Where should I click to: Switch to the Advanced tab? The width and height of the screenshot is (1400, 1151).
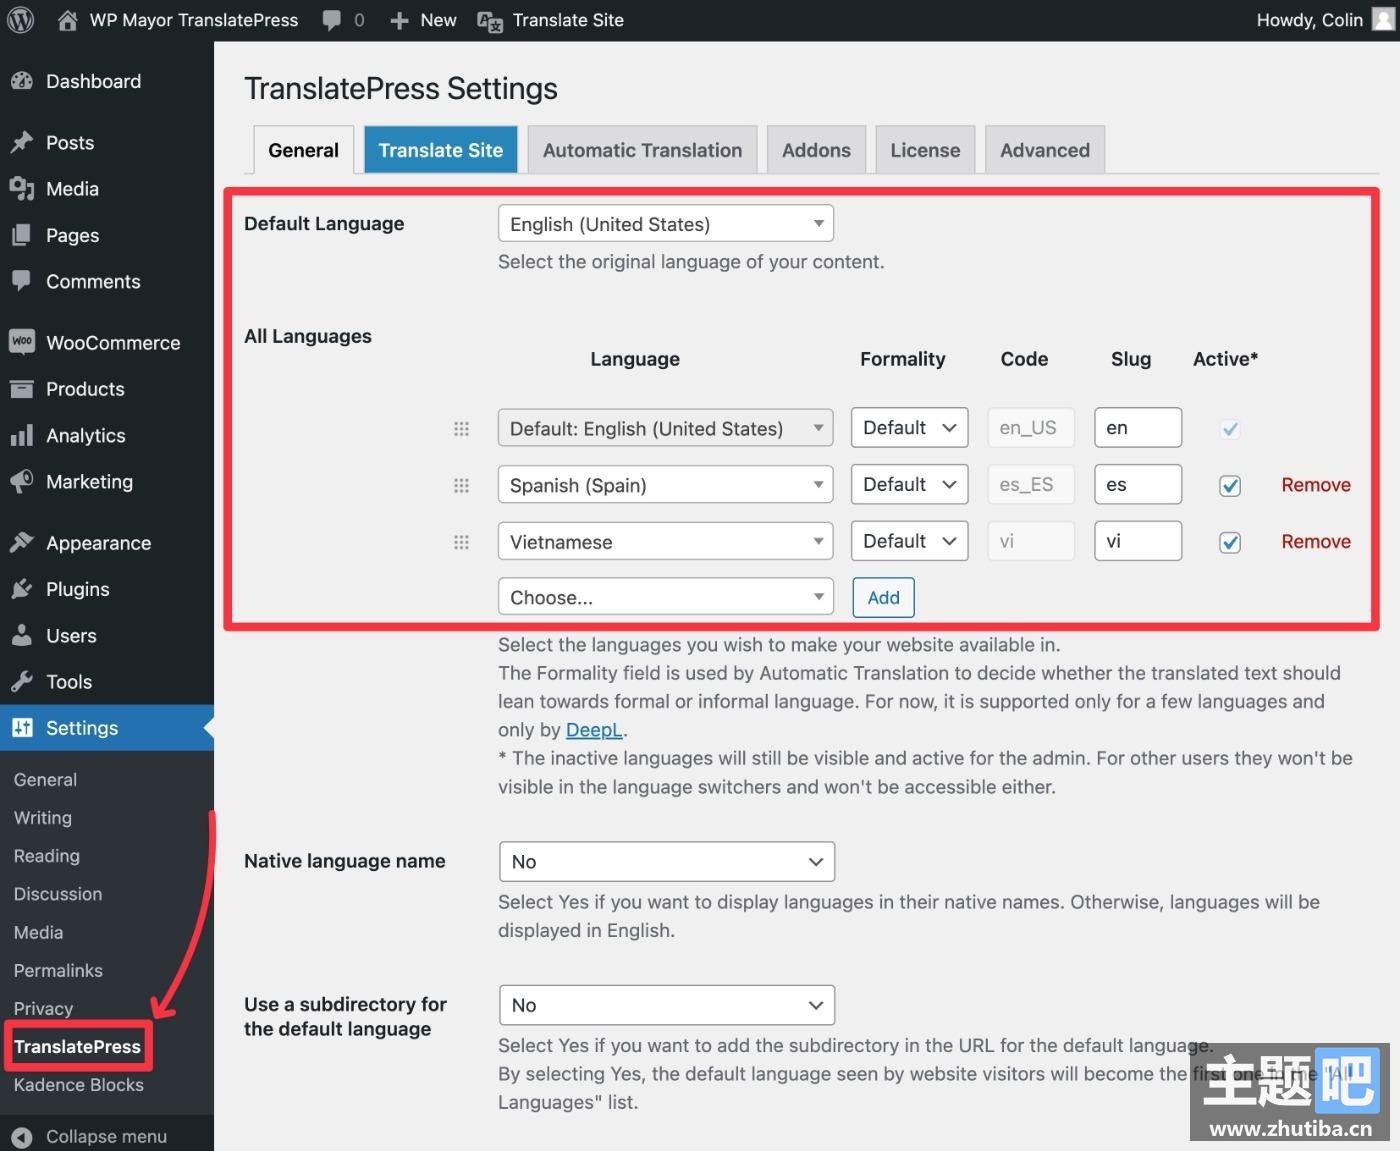(1045, 150)
